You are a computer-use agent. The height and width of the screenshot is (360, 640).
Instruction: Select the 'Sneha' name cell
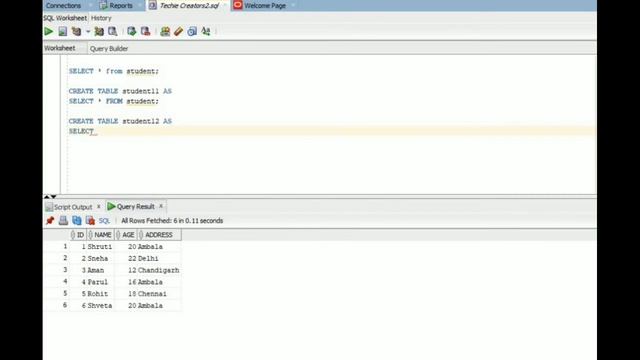100,258
